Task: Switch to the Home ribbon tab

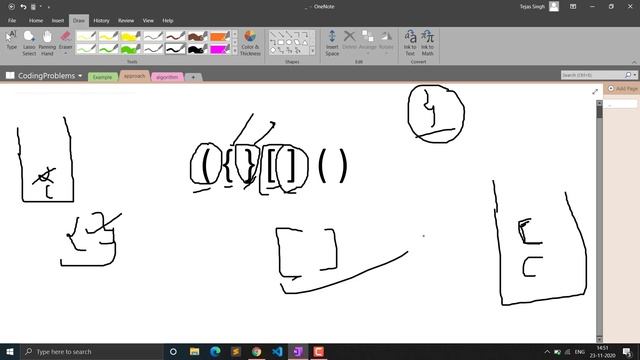Action: (x=36, y=20)
